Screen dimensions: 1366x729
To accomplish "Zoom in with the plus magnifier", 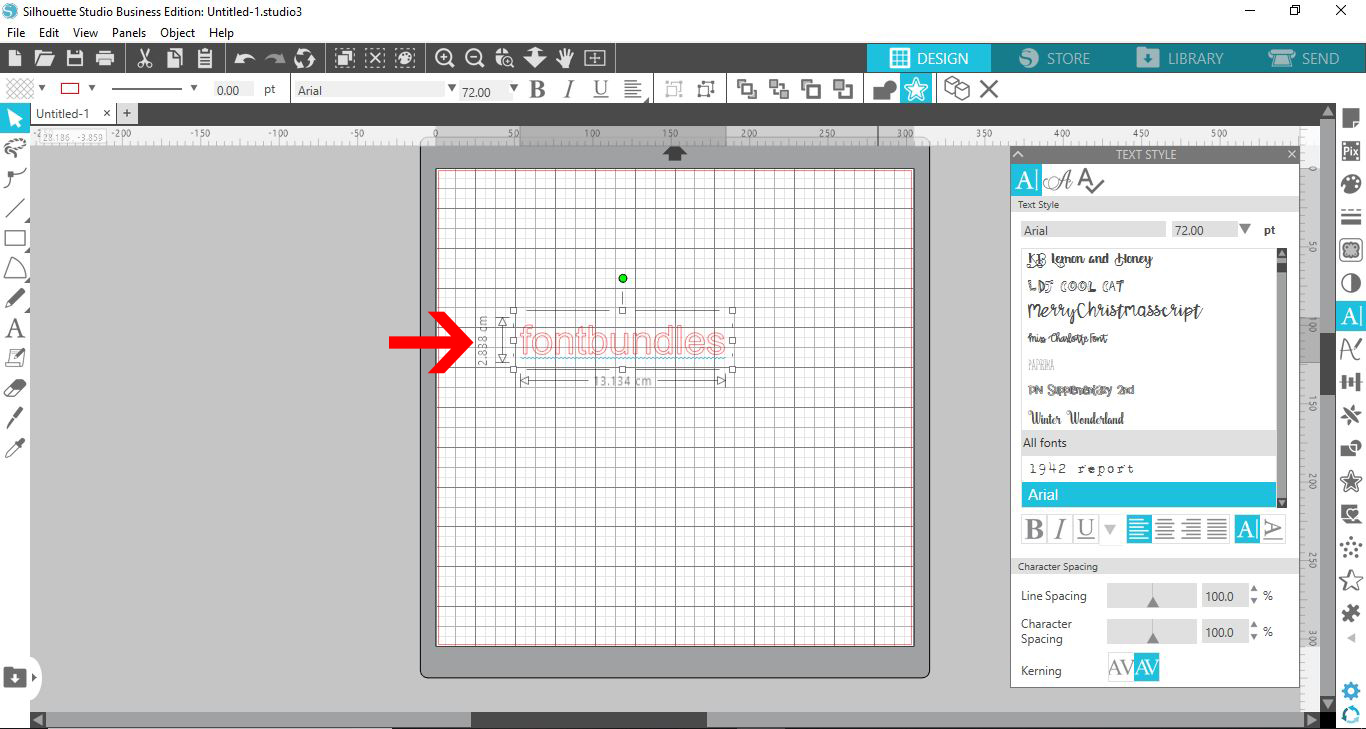I will coord(445,58).
